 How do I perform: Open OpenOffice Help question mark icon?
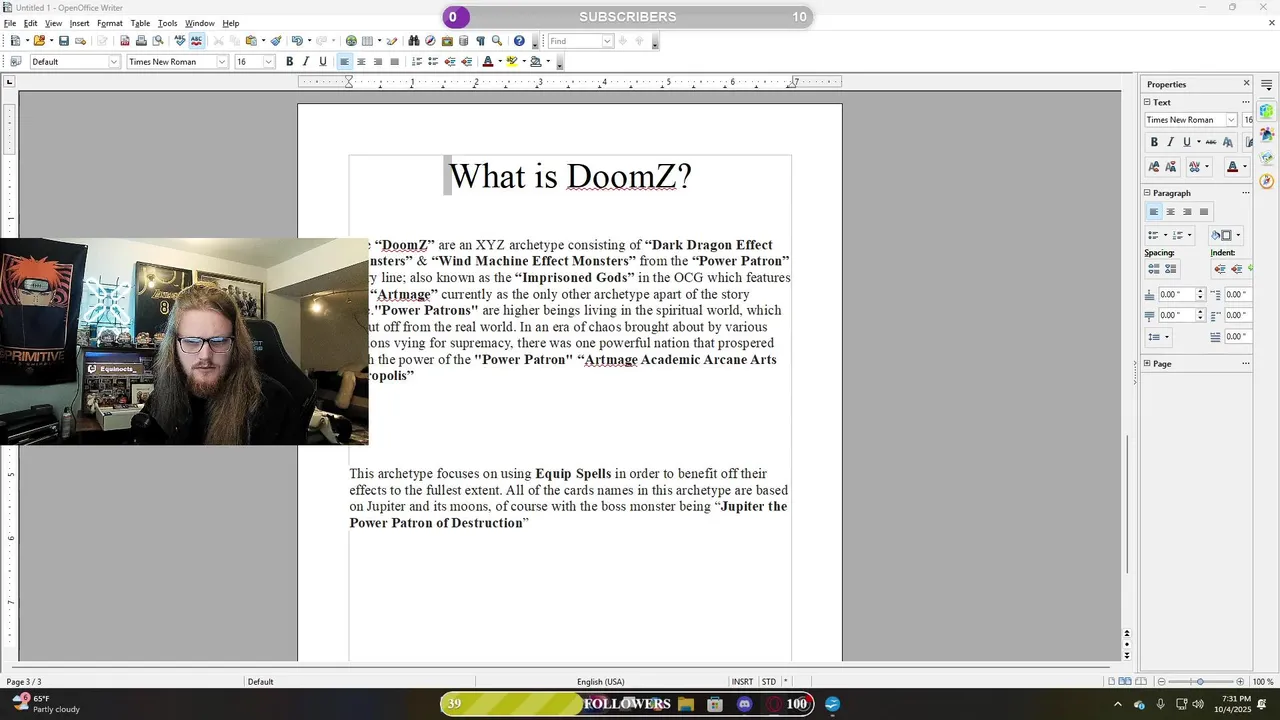pos(519,41)
